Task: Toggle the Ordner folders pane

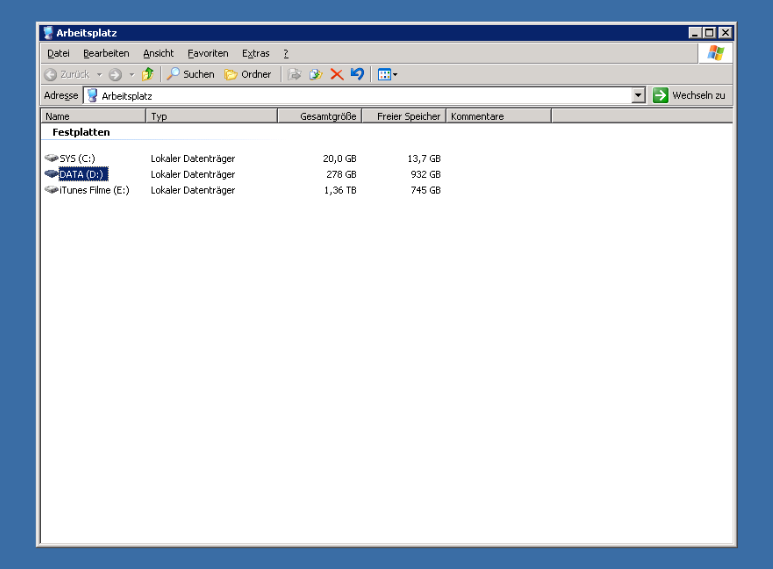Action: tap(247, 74)
